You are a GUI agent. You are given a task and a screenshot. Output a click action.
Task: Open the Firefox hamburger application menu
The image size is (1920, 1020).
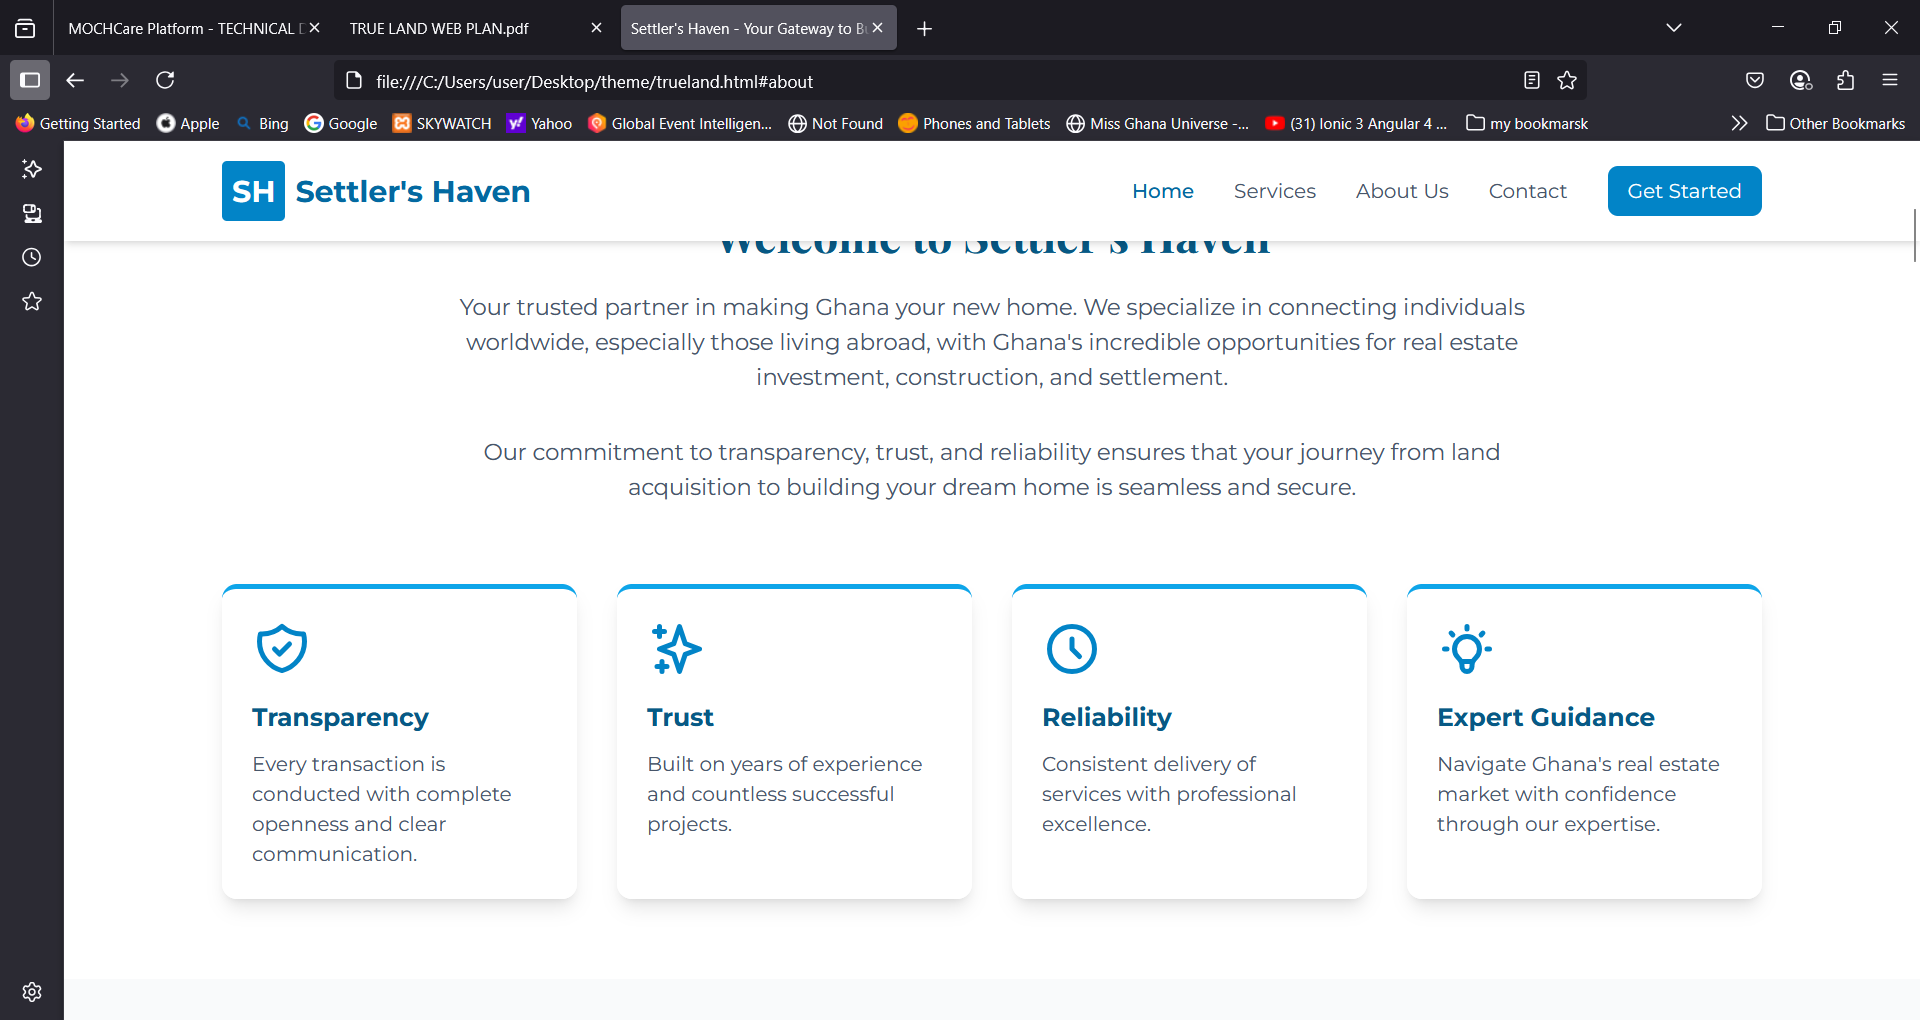click(1889, 80)
